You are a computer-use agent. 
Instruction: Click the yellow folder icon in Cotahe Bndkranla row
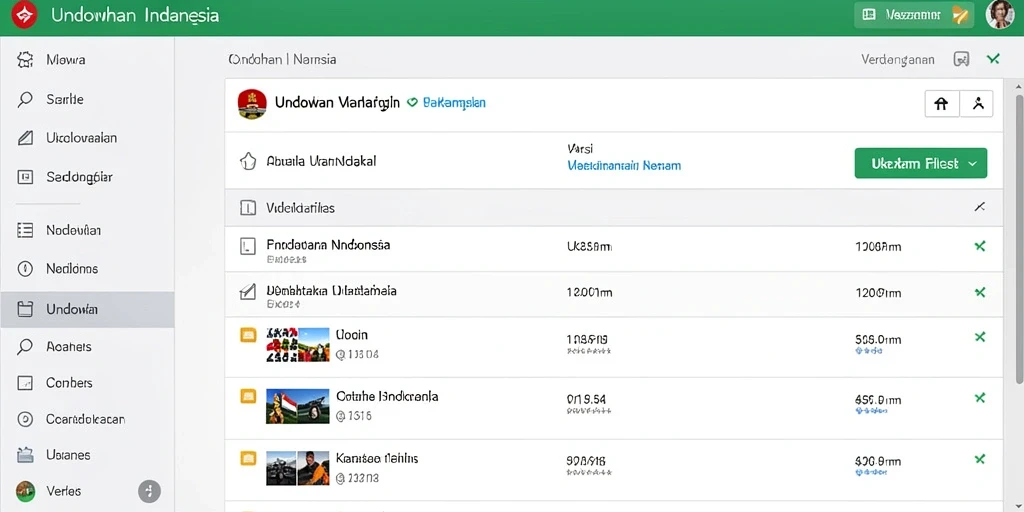click(x=248, y=396)
